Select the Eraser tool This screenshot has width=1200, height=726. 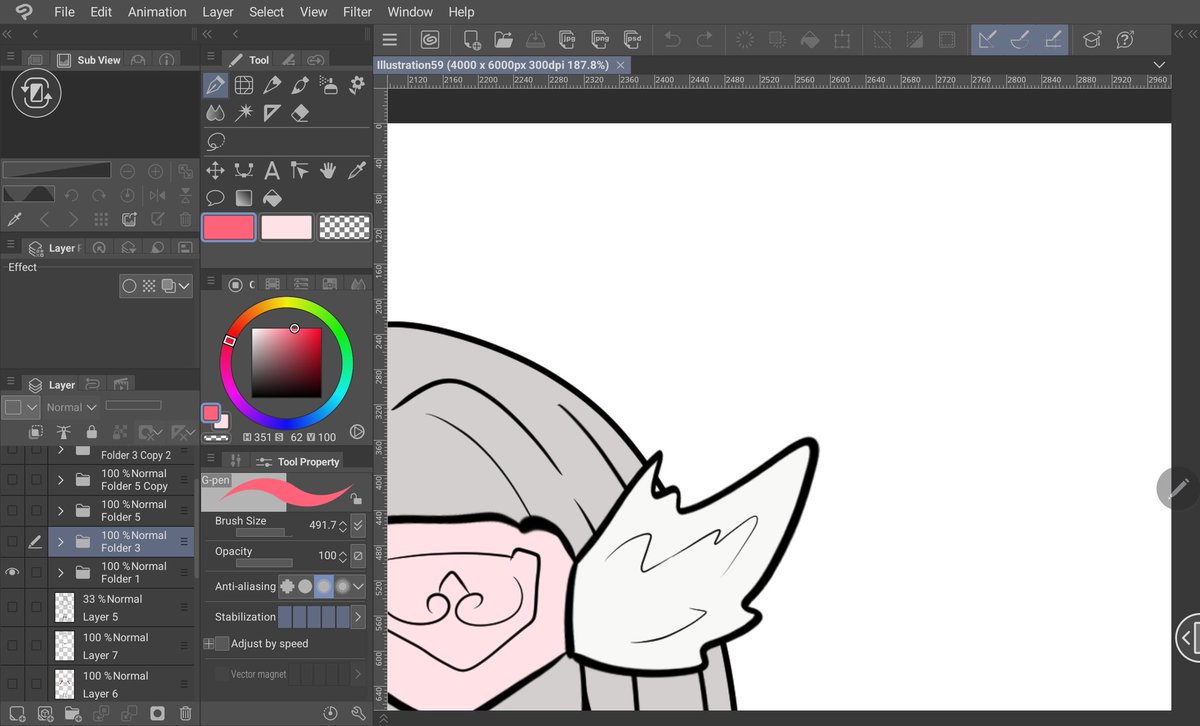[300, 113]
